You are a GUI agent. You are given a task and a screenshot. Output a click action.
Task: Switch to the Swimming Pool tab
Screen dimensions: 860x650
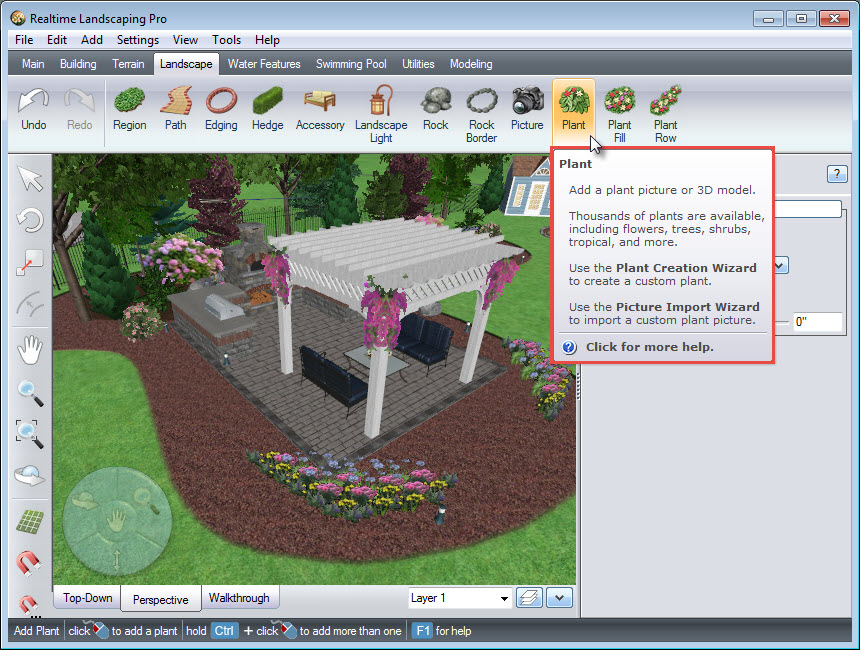tap(351, 64)
